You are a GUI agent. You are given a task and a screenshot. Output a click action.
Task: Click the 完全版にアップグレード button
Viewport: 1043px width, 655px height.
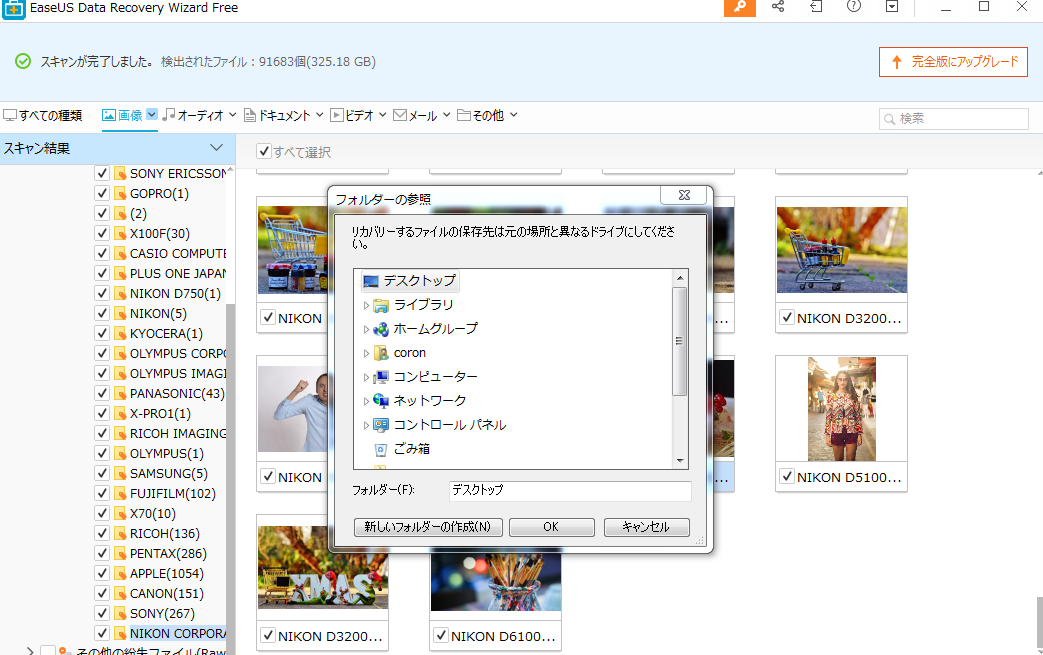pyautogui.click(x=953, y=62)
